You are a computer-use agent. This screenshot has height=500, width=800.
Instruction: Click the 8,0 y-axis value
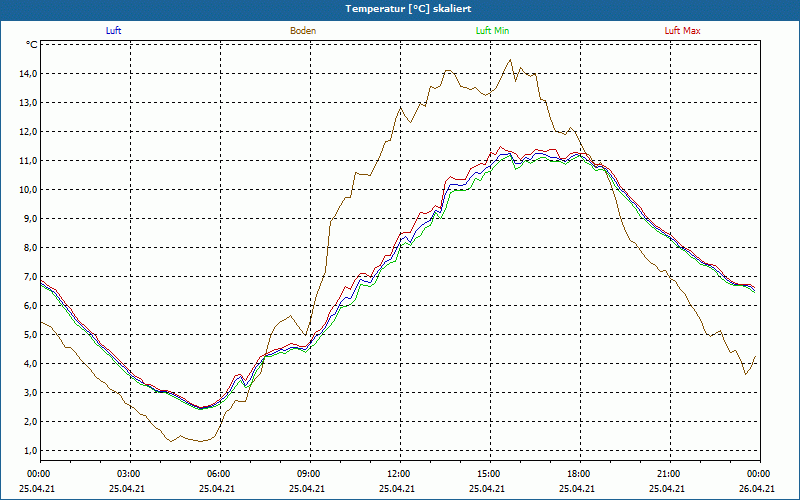[x=31, y=247]
